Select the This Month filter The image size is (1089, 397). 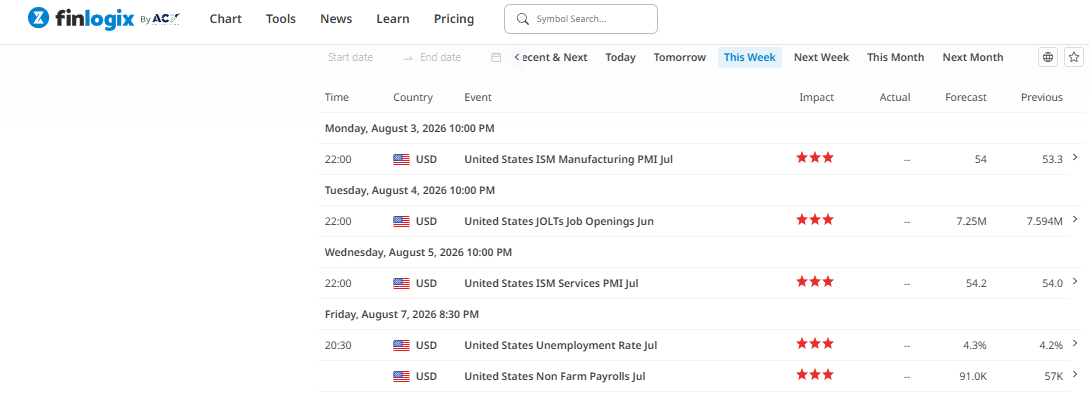(x=895, y=58)
